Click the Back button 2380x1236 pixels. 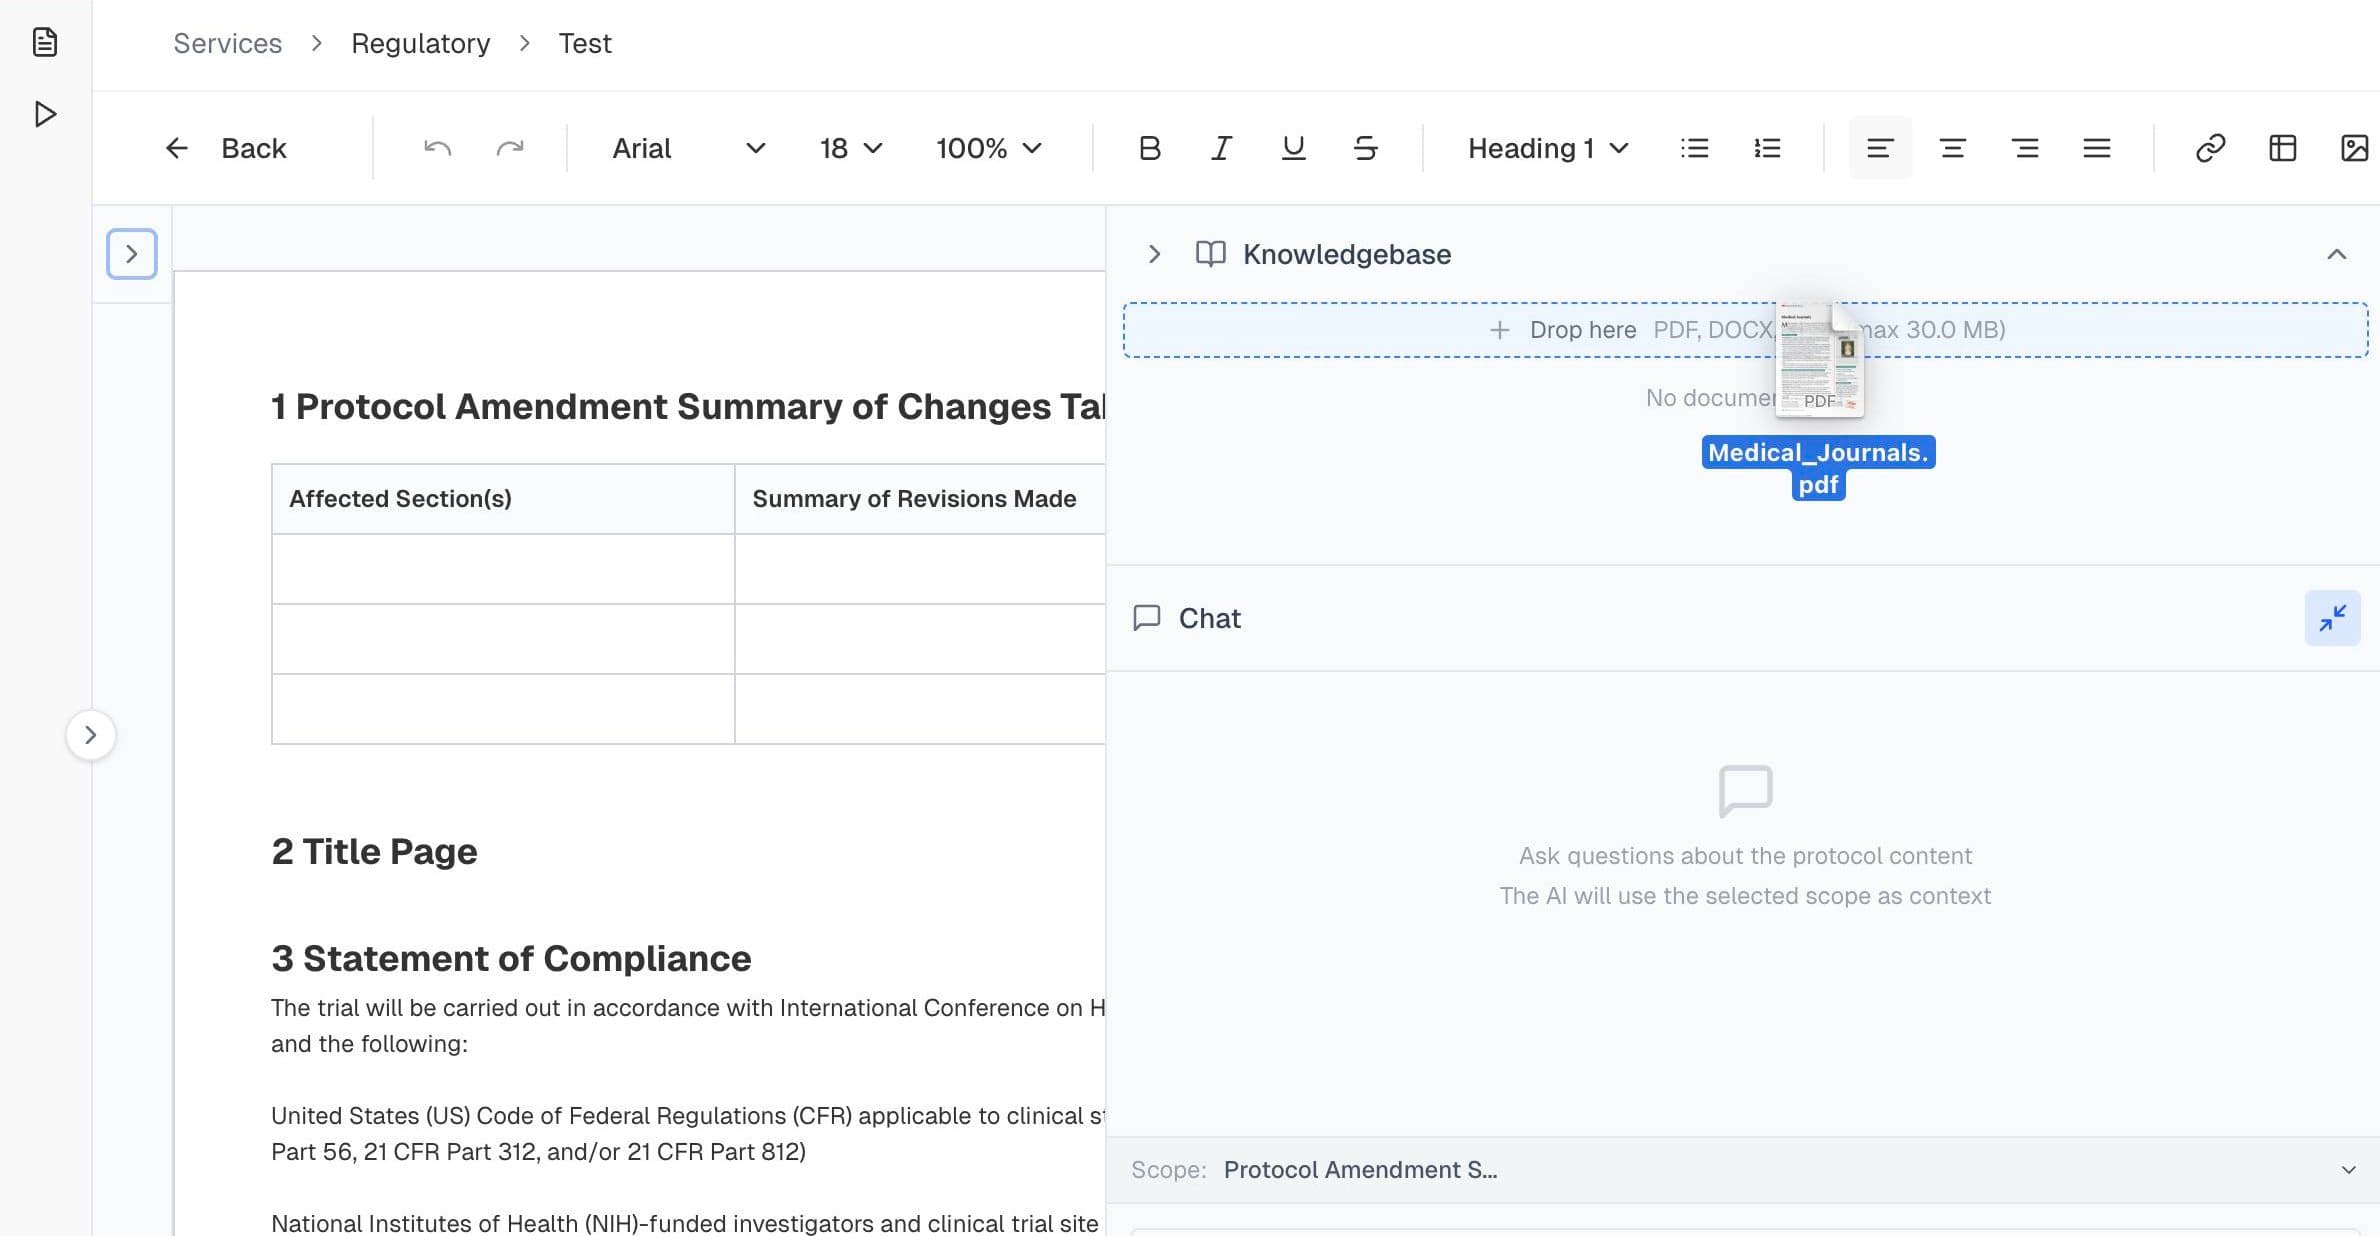[230, 148]
